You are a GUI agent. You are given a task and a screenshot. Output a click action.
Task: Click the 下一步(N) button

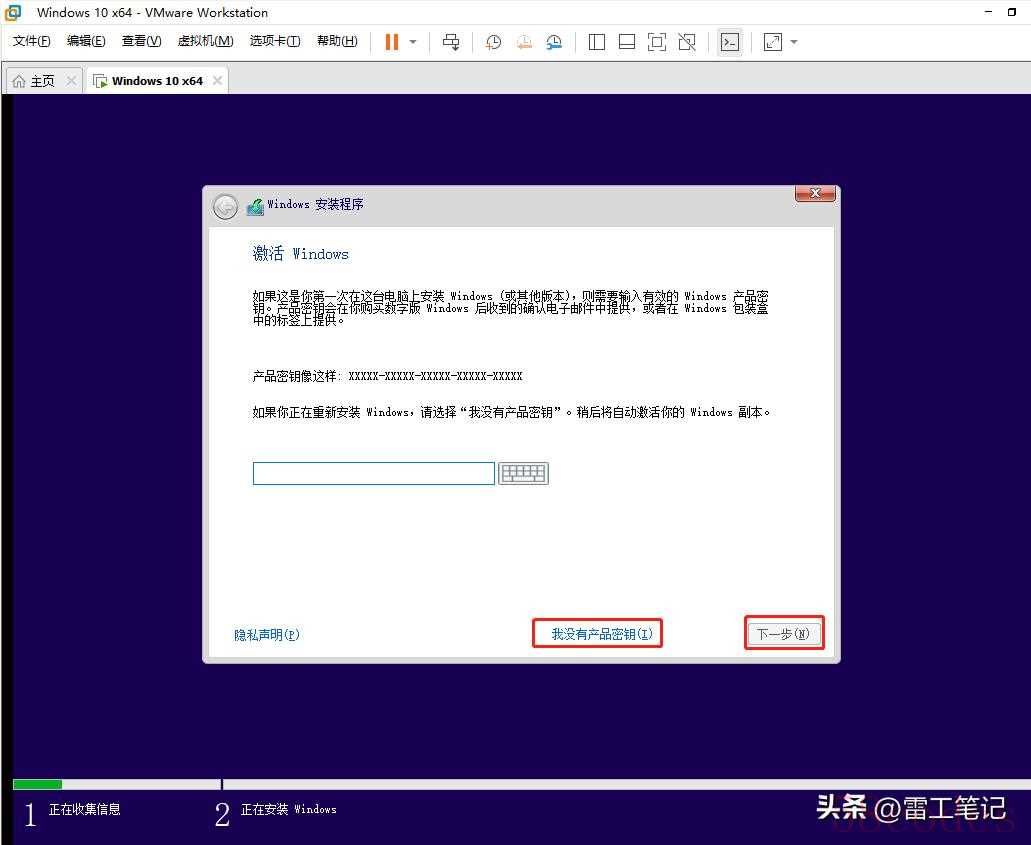(x=783, y=634)
